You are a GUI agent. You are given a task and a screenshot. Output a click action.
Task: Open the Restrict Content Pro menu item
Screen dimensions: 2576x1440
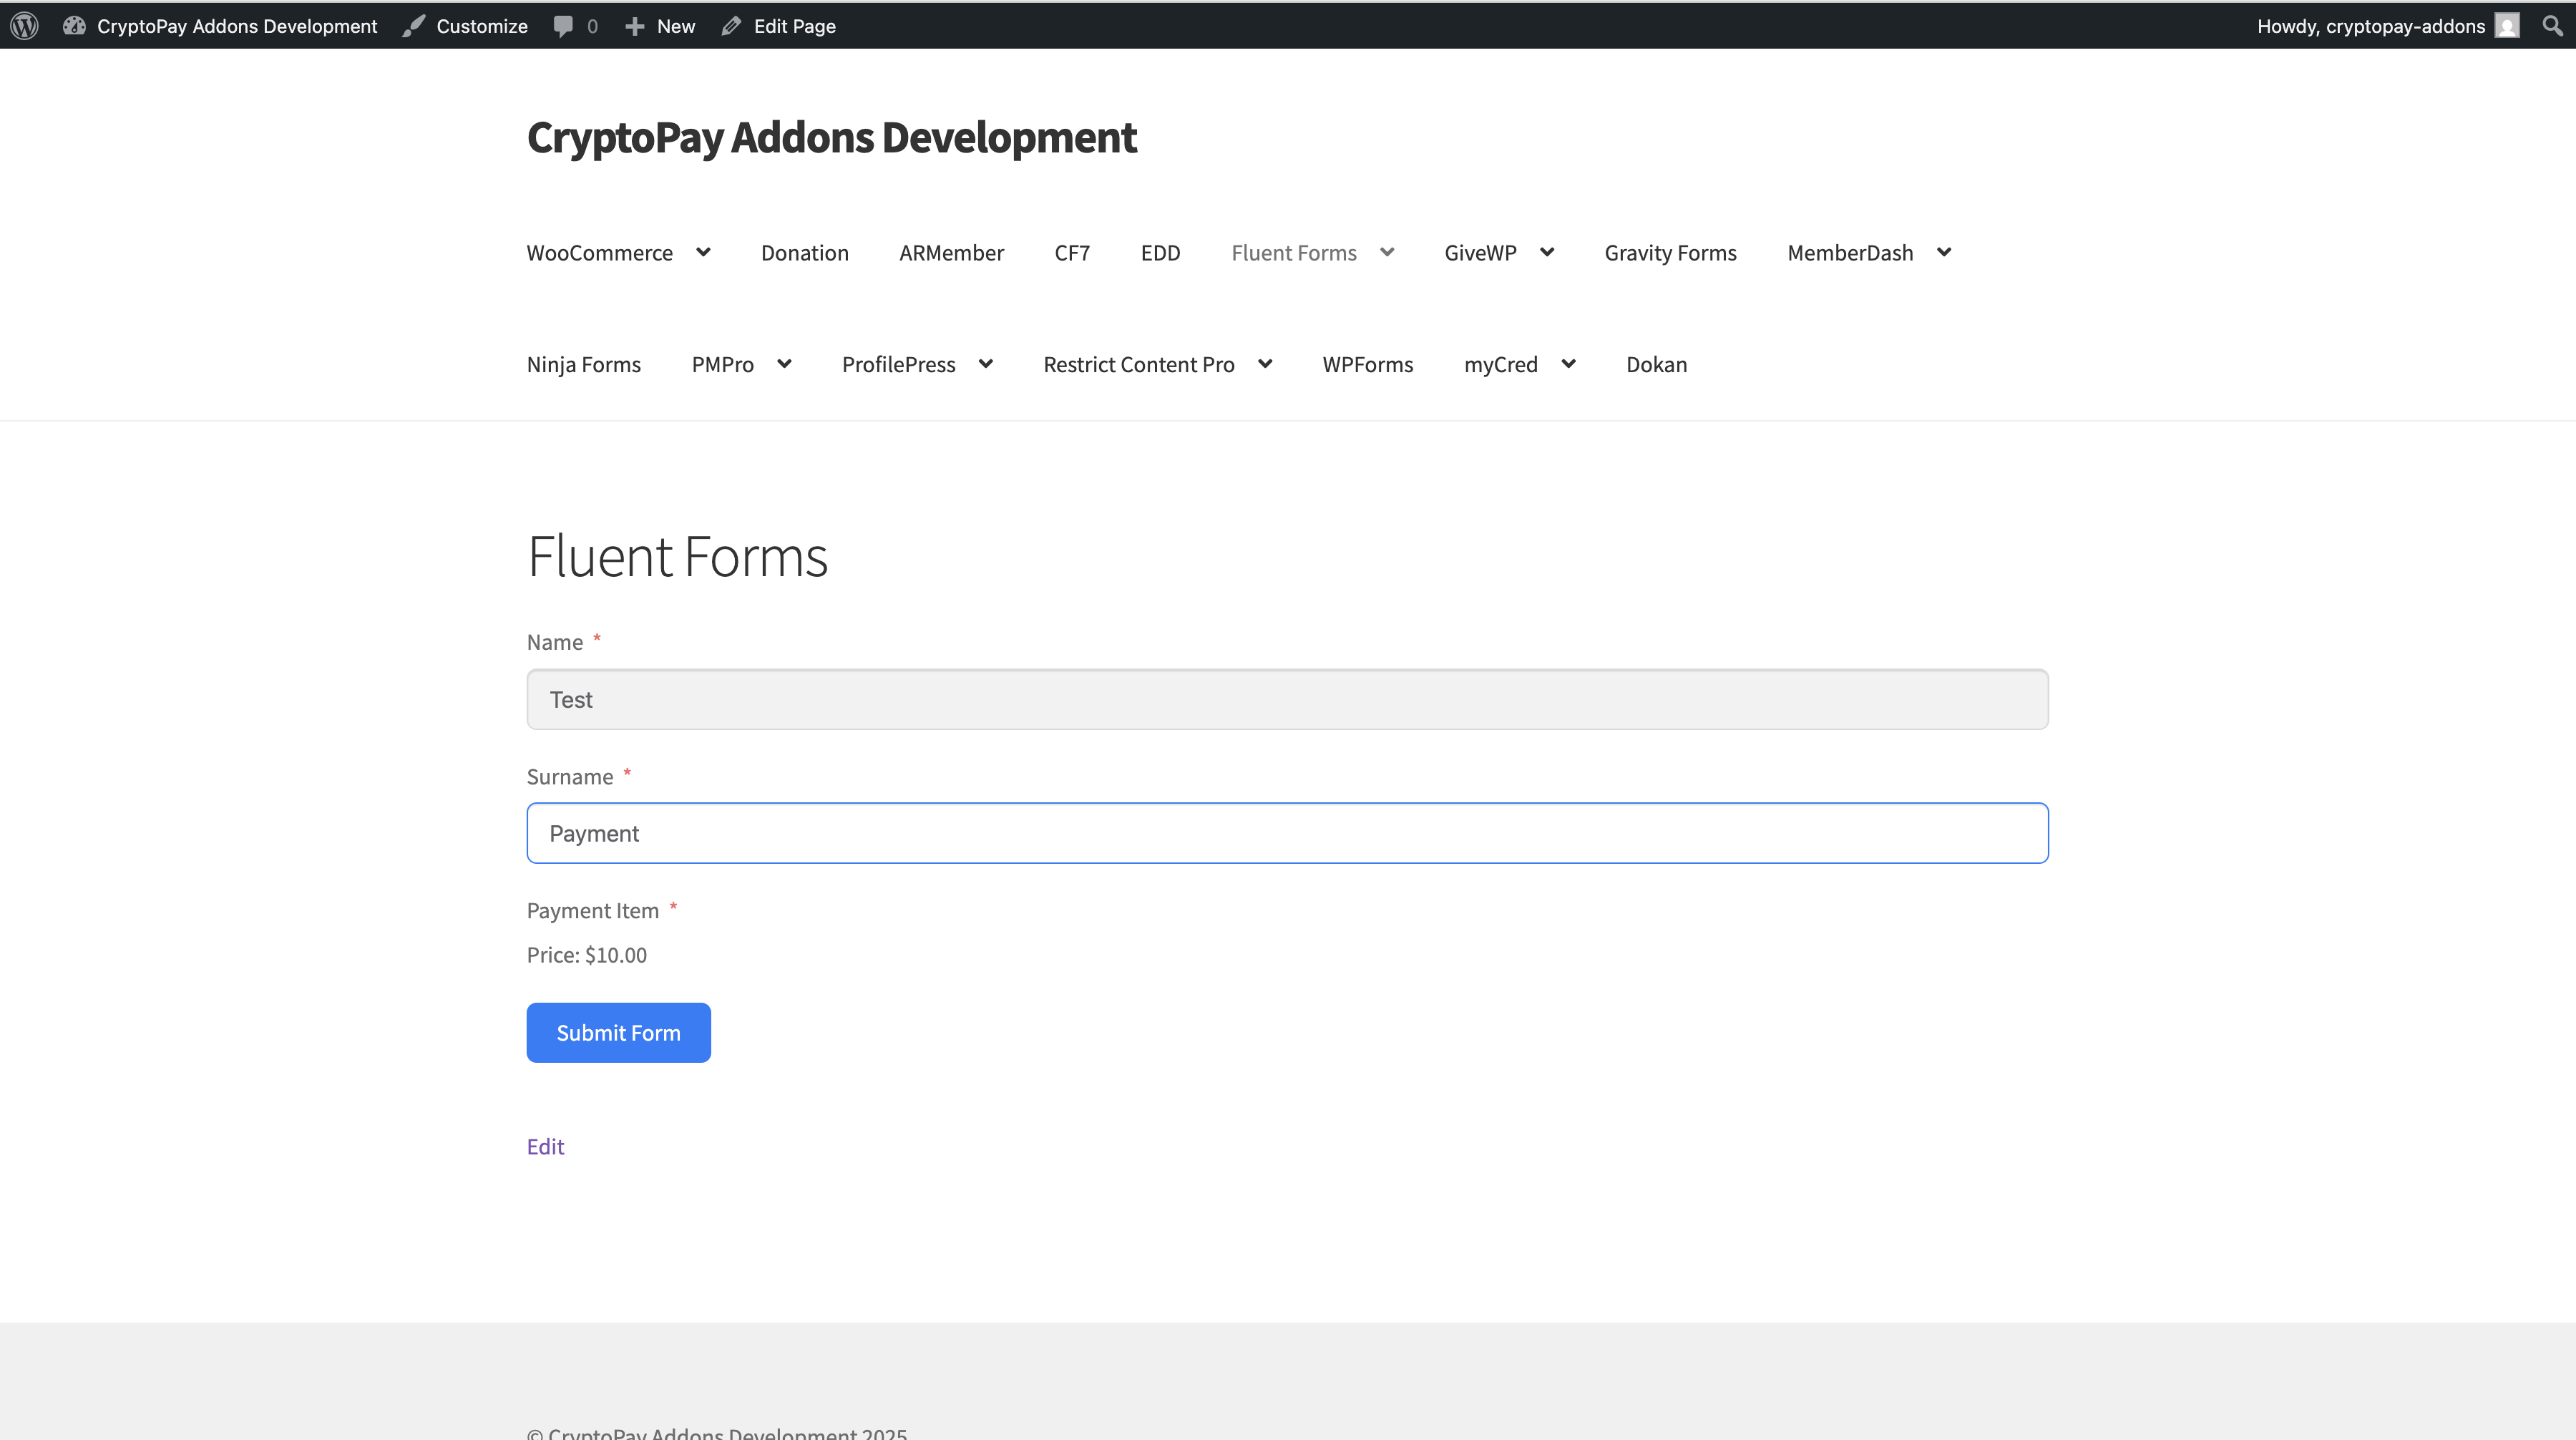point(1139,365)
